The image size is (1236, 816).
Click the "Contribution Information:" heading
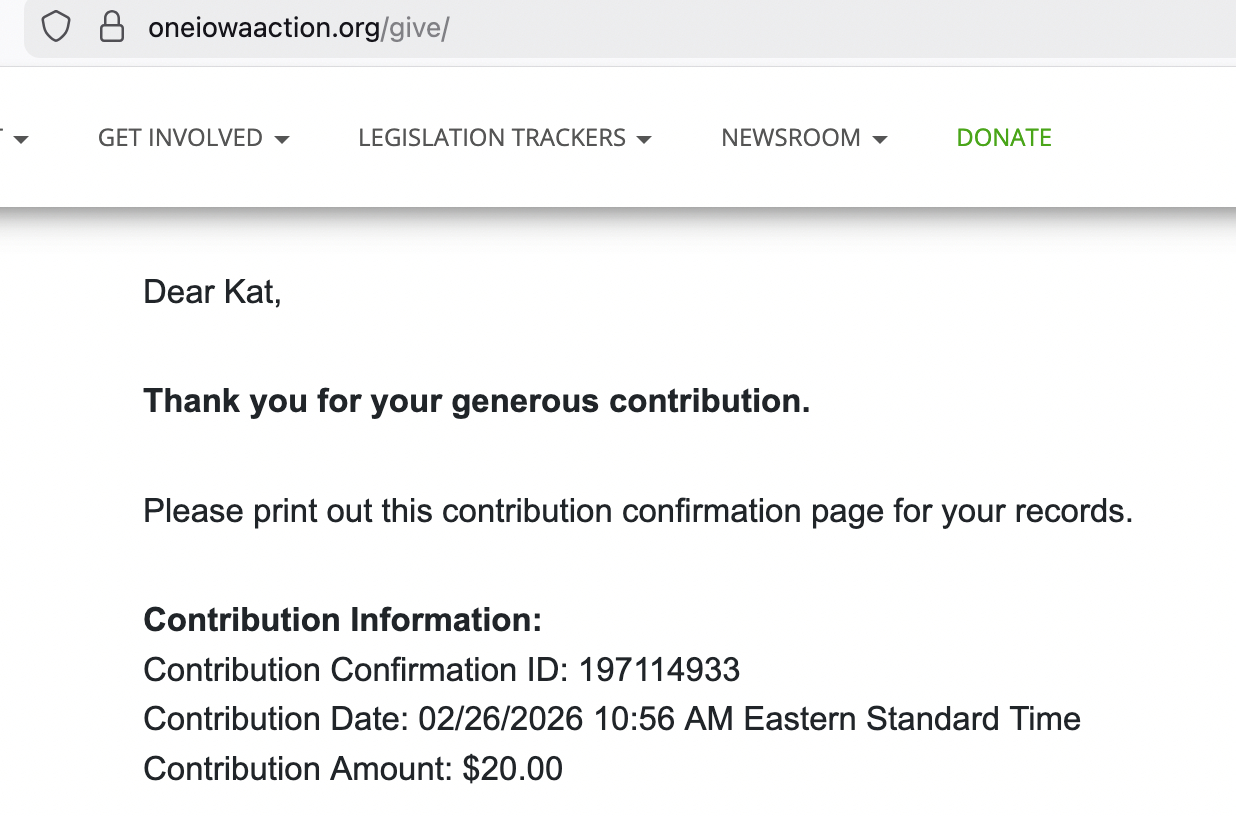342,620
